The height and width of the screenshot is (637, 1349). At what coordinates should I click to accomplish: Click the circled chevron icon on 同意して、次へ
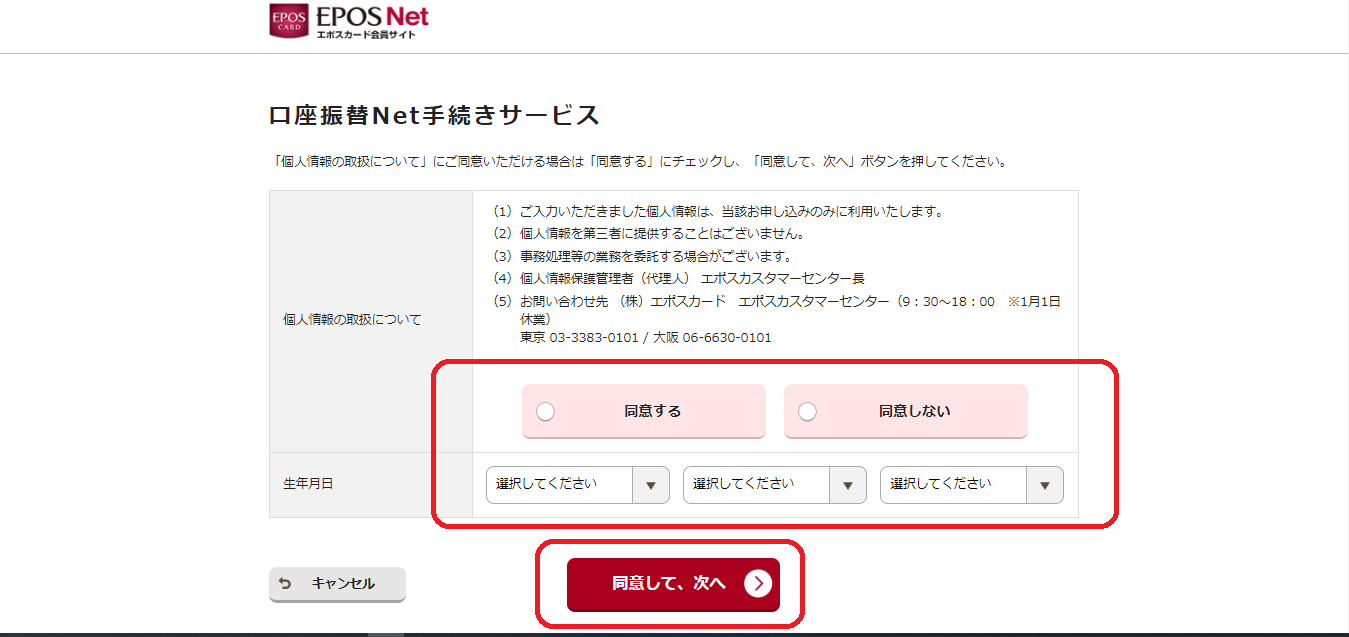tap(758, 583)
